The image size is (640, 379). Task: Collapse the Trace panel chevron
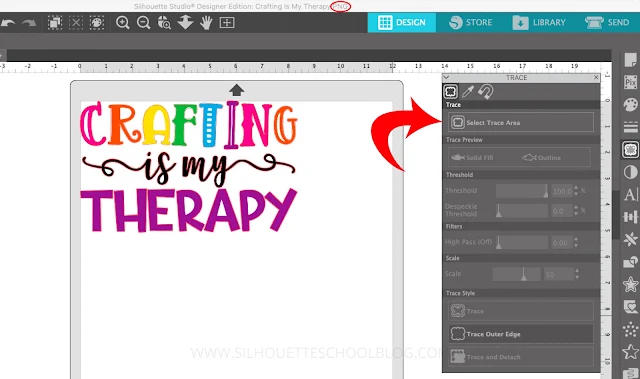pos(446,78)
